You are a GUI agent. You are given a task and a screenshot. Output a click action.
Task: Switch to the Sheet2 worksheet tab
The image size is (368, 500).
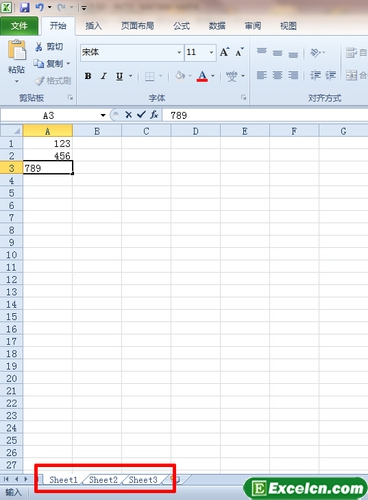click(x=103, y=480)
